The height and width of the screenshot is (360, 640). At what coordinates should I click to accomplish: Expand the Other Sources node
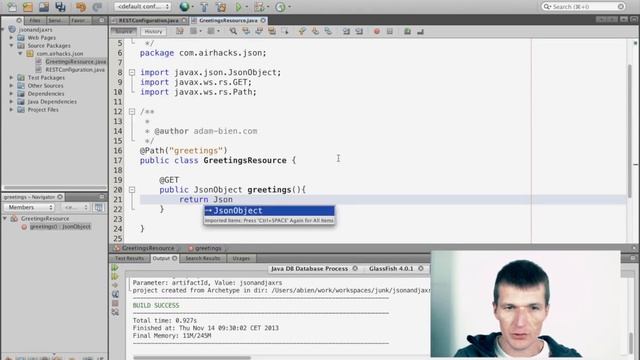coord(11,85)
